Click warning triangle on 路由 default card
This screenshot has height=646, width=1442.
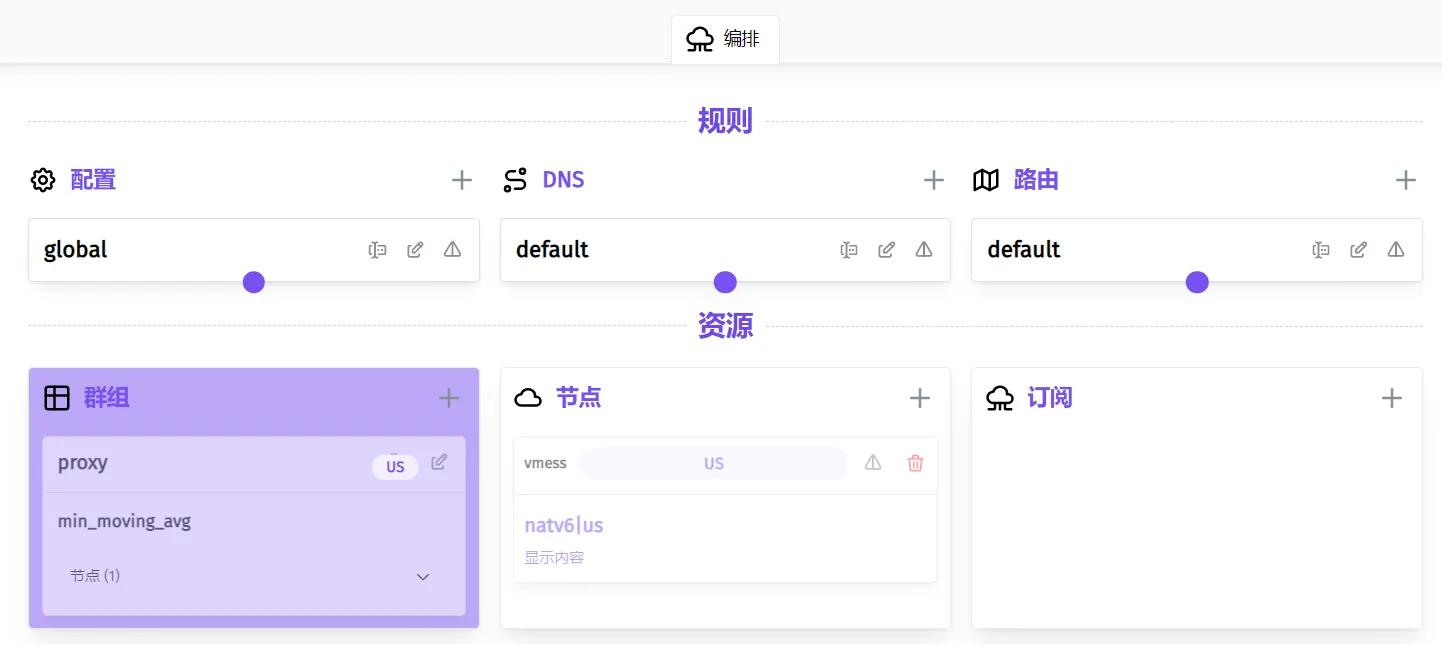click(x=1396, y=250)
